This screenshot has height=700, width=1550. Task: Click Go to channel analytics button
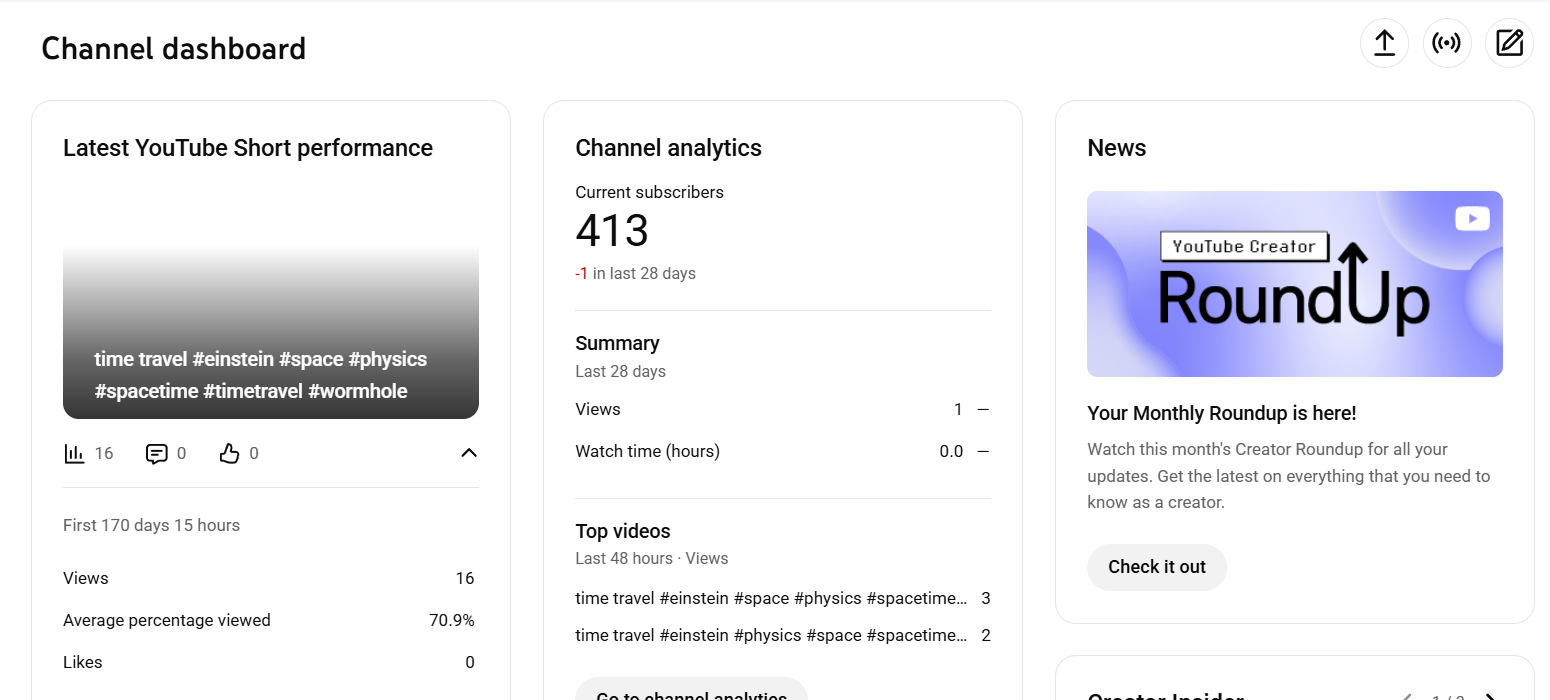pos(691,692)
